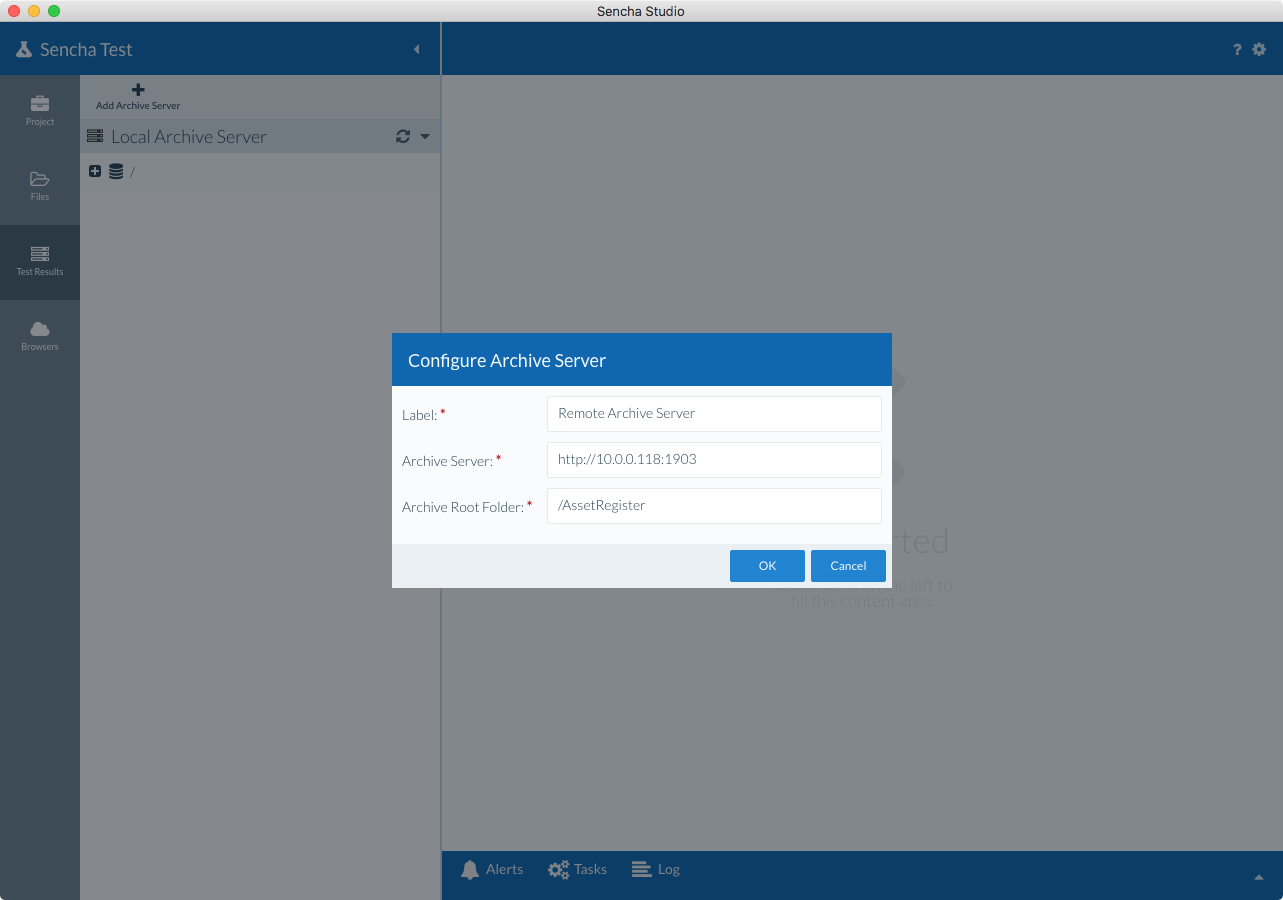The height and width of the screenshot is (900, 1283).
Task: Select the Project icon in the sidebar
Action: (x=39, y=110)
